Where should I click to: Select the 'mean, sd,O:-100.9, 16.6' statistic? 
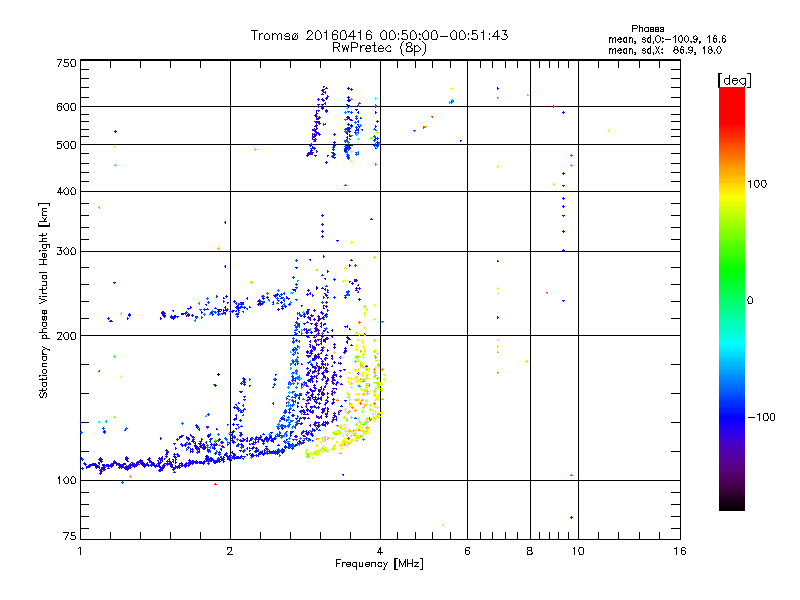[x=667, y=39]
